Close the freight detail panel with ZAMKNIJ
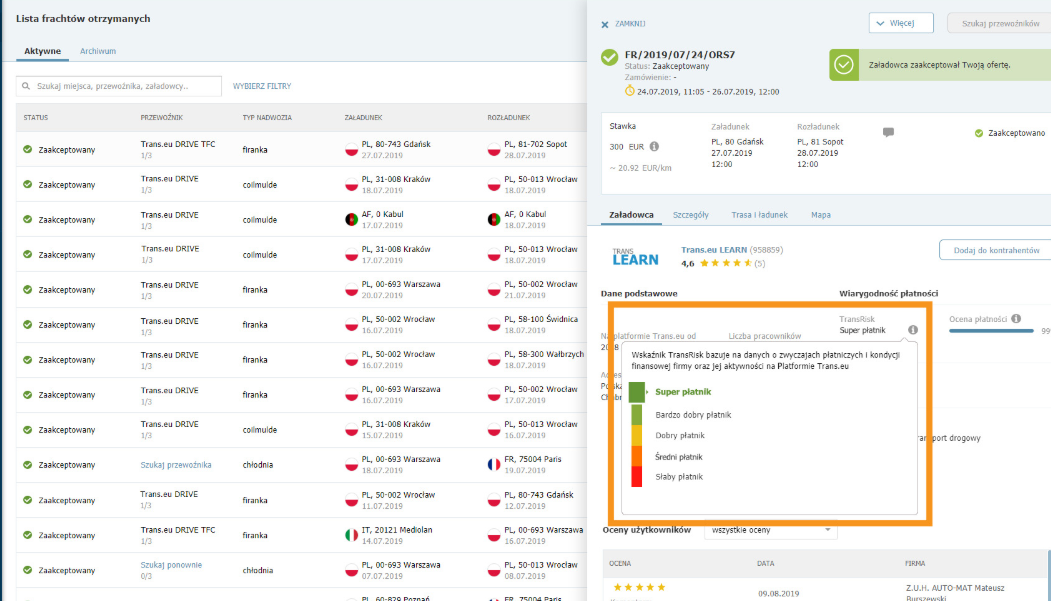1051x601 pixels. [x=623, y=24]
